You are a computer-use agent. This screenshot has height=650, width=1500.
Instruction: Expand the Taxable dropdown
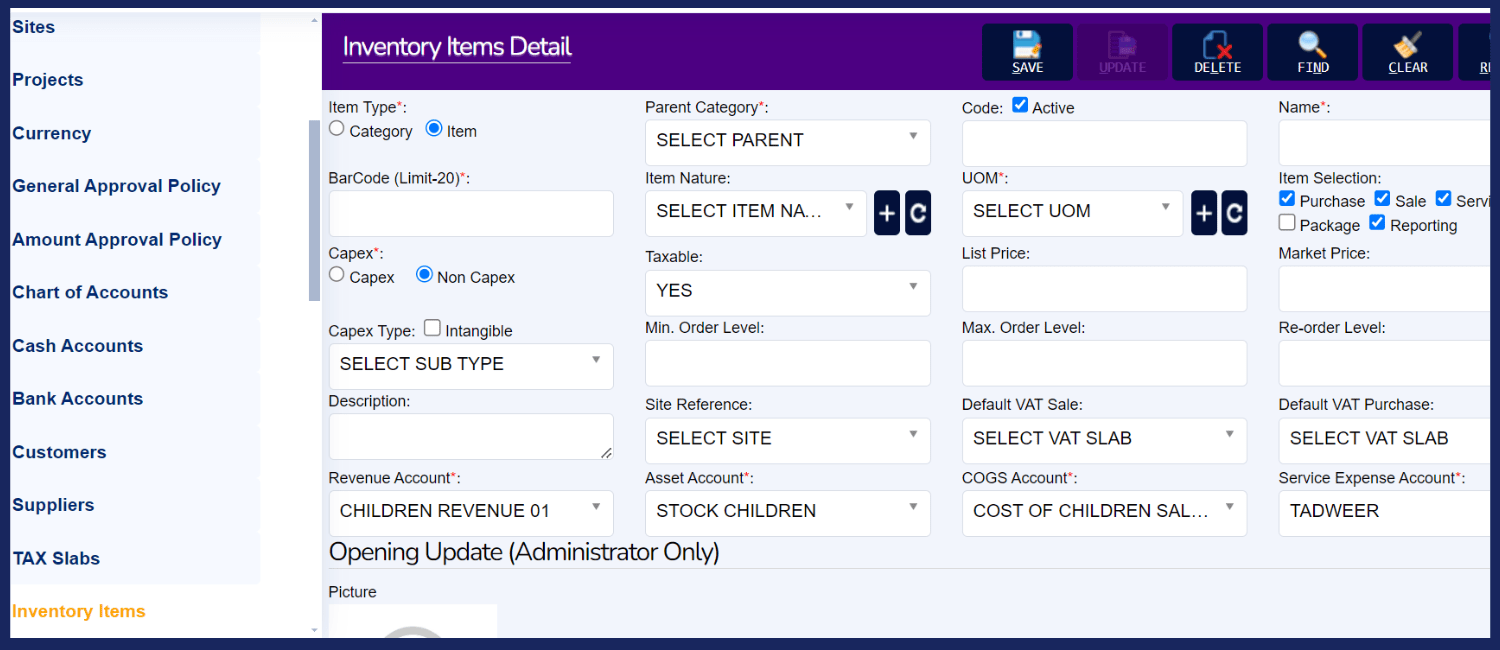click(787, 291)
